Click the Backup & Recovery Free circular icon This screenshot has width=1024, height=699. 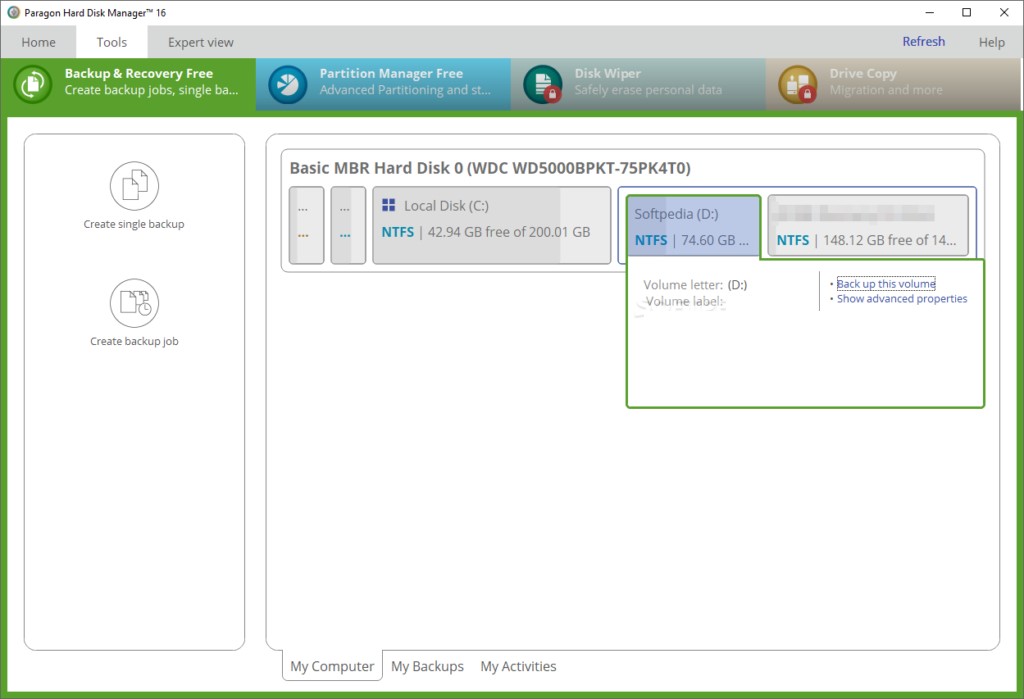coord(33,84)
